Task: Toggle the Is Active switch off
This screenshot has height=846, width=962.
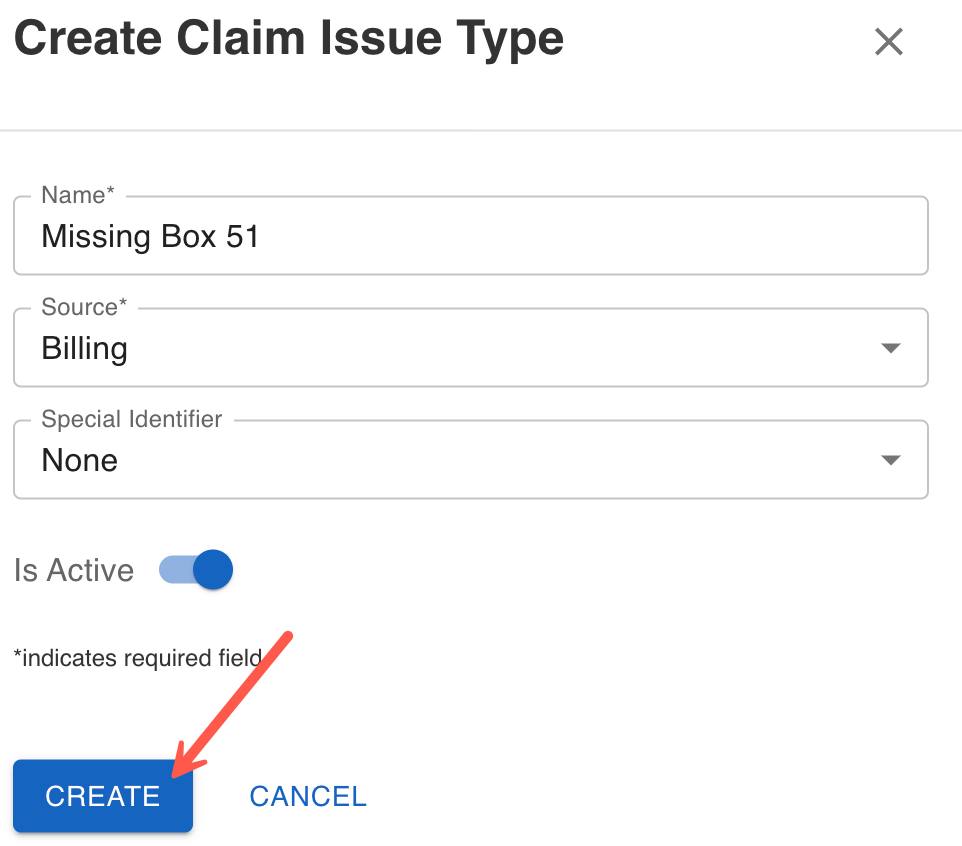Action: (211, 570)
